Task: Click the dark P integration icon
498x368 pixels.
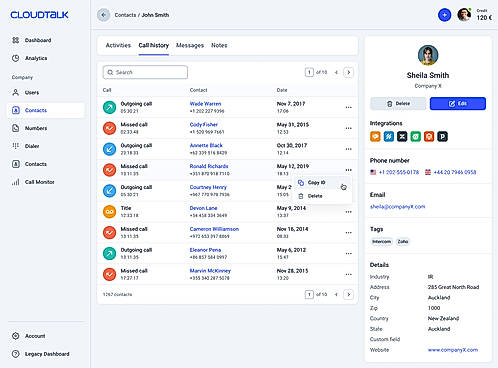Action: pyautogui.click(x=442, y=136)
